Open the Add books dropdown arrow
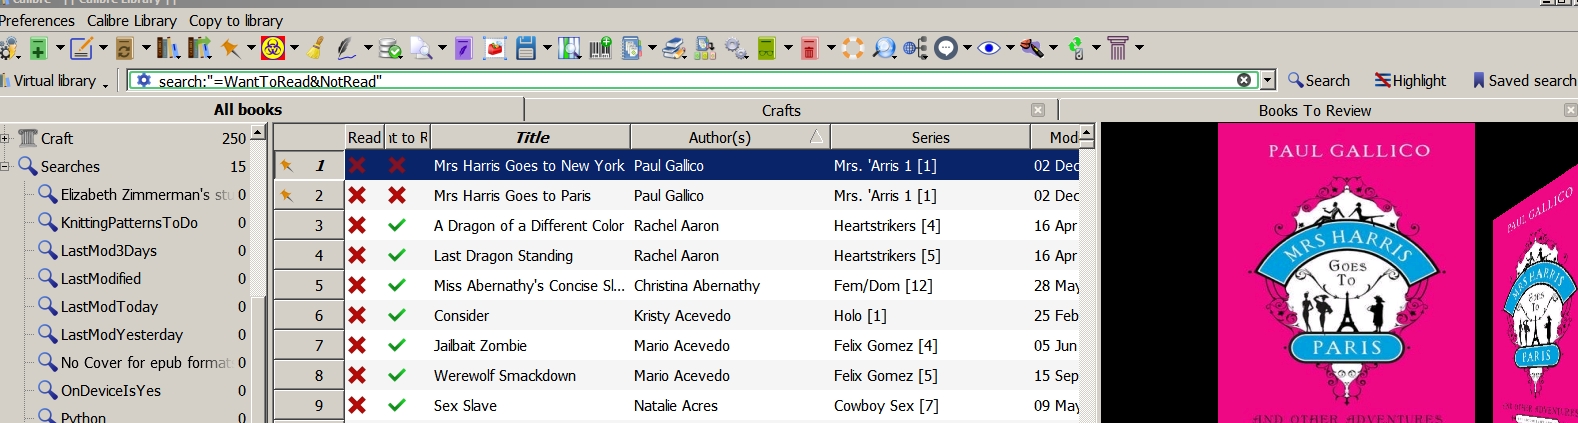 [x=59, y=47]
